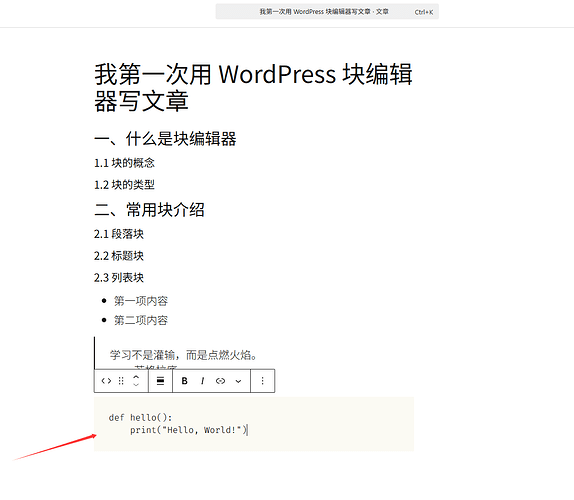This screenshot has height=500, width=574.
Task: Grab the block drag handle icon
Action: 121,381
